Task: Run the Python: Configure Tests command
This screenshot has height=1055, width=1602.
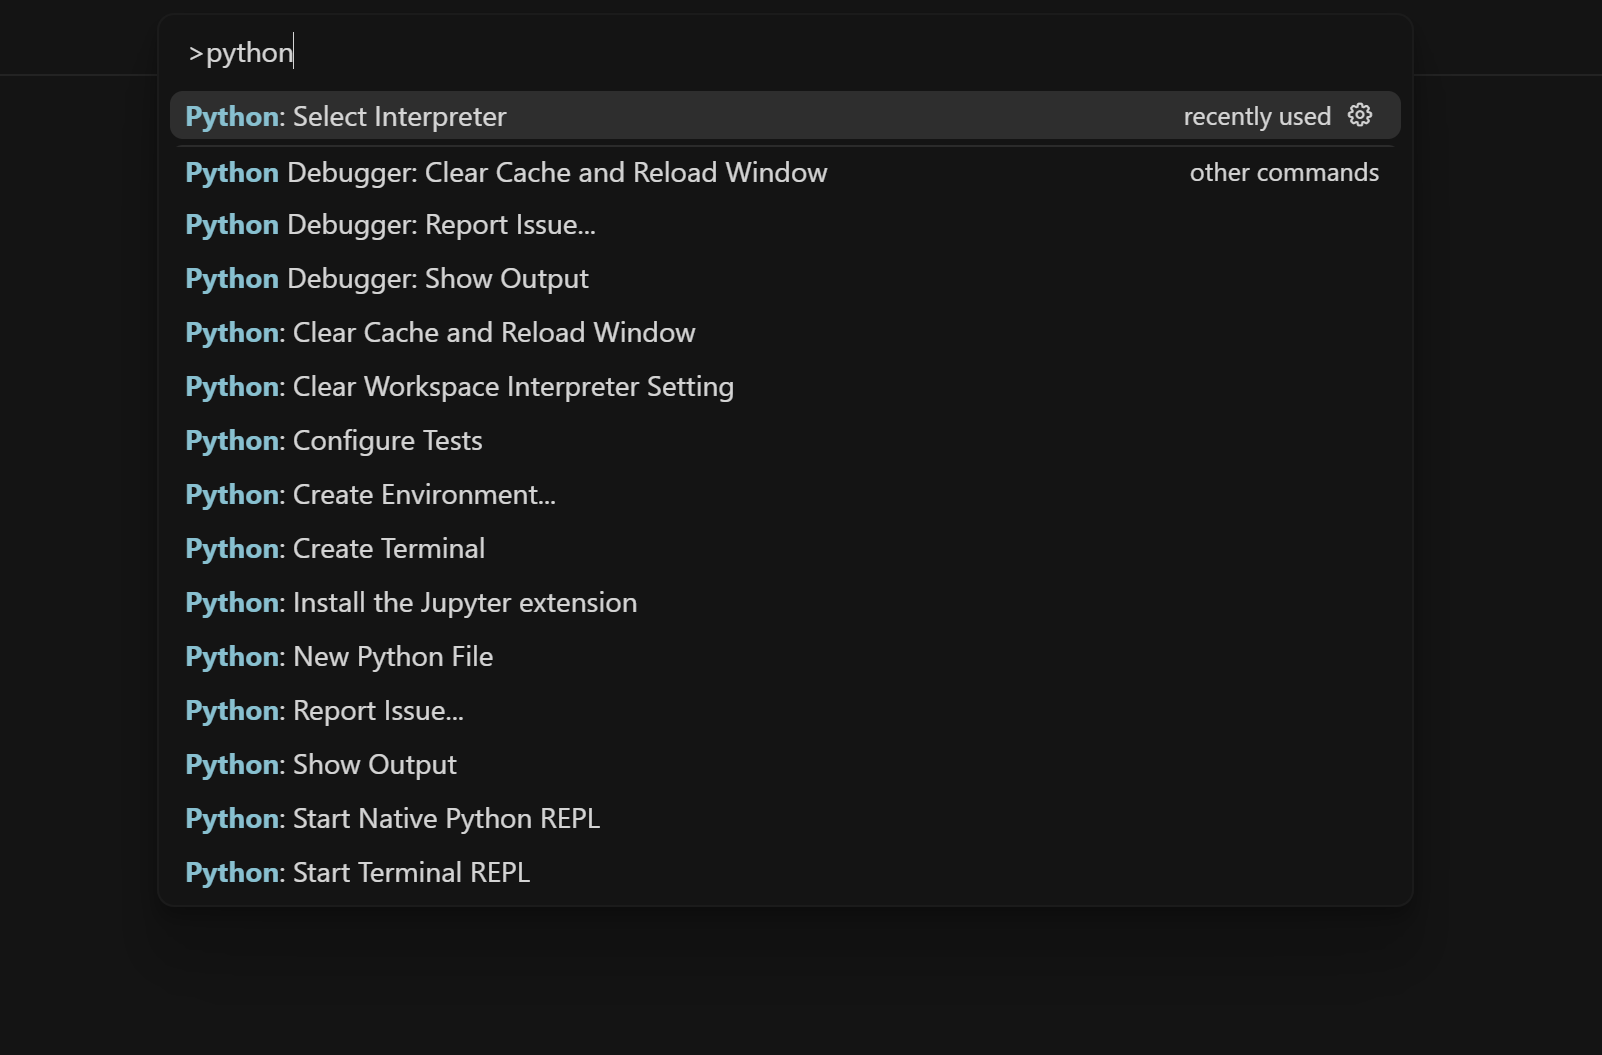Action: pos(333,440)
